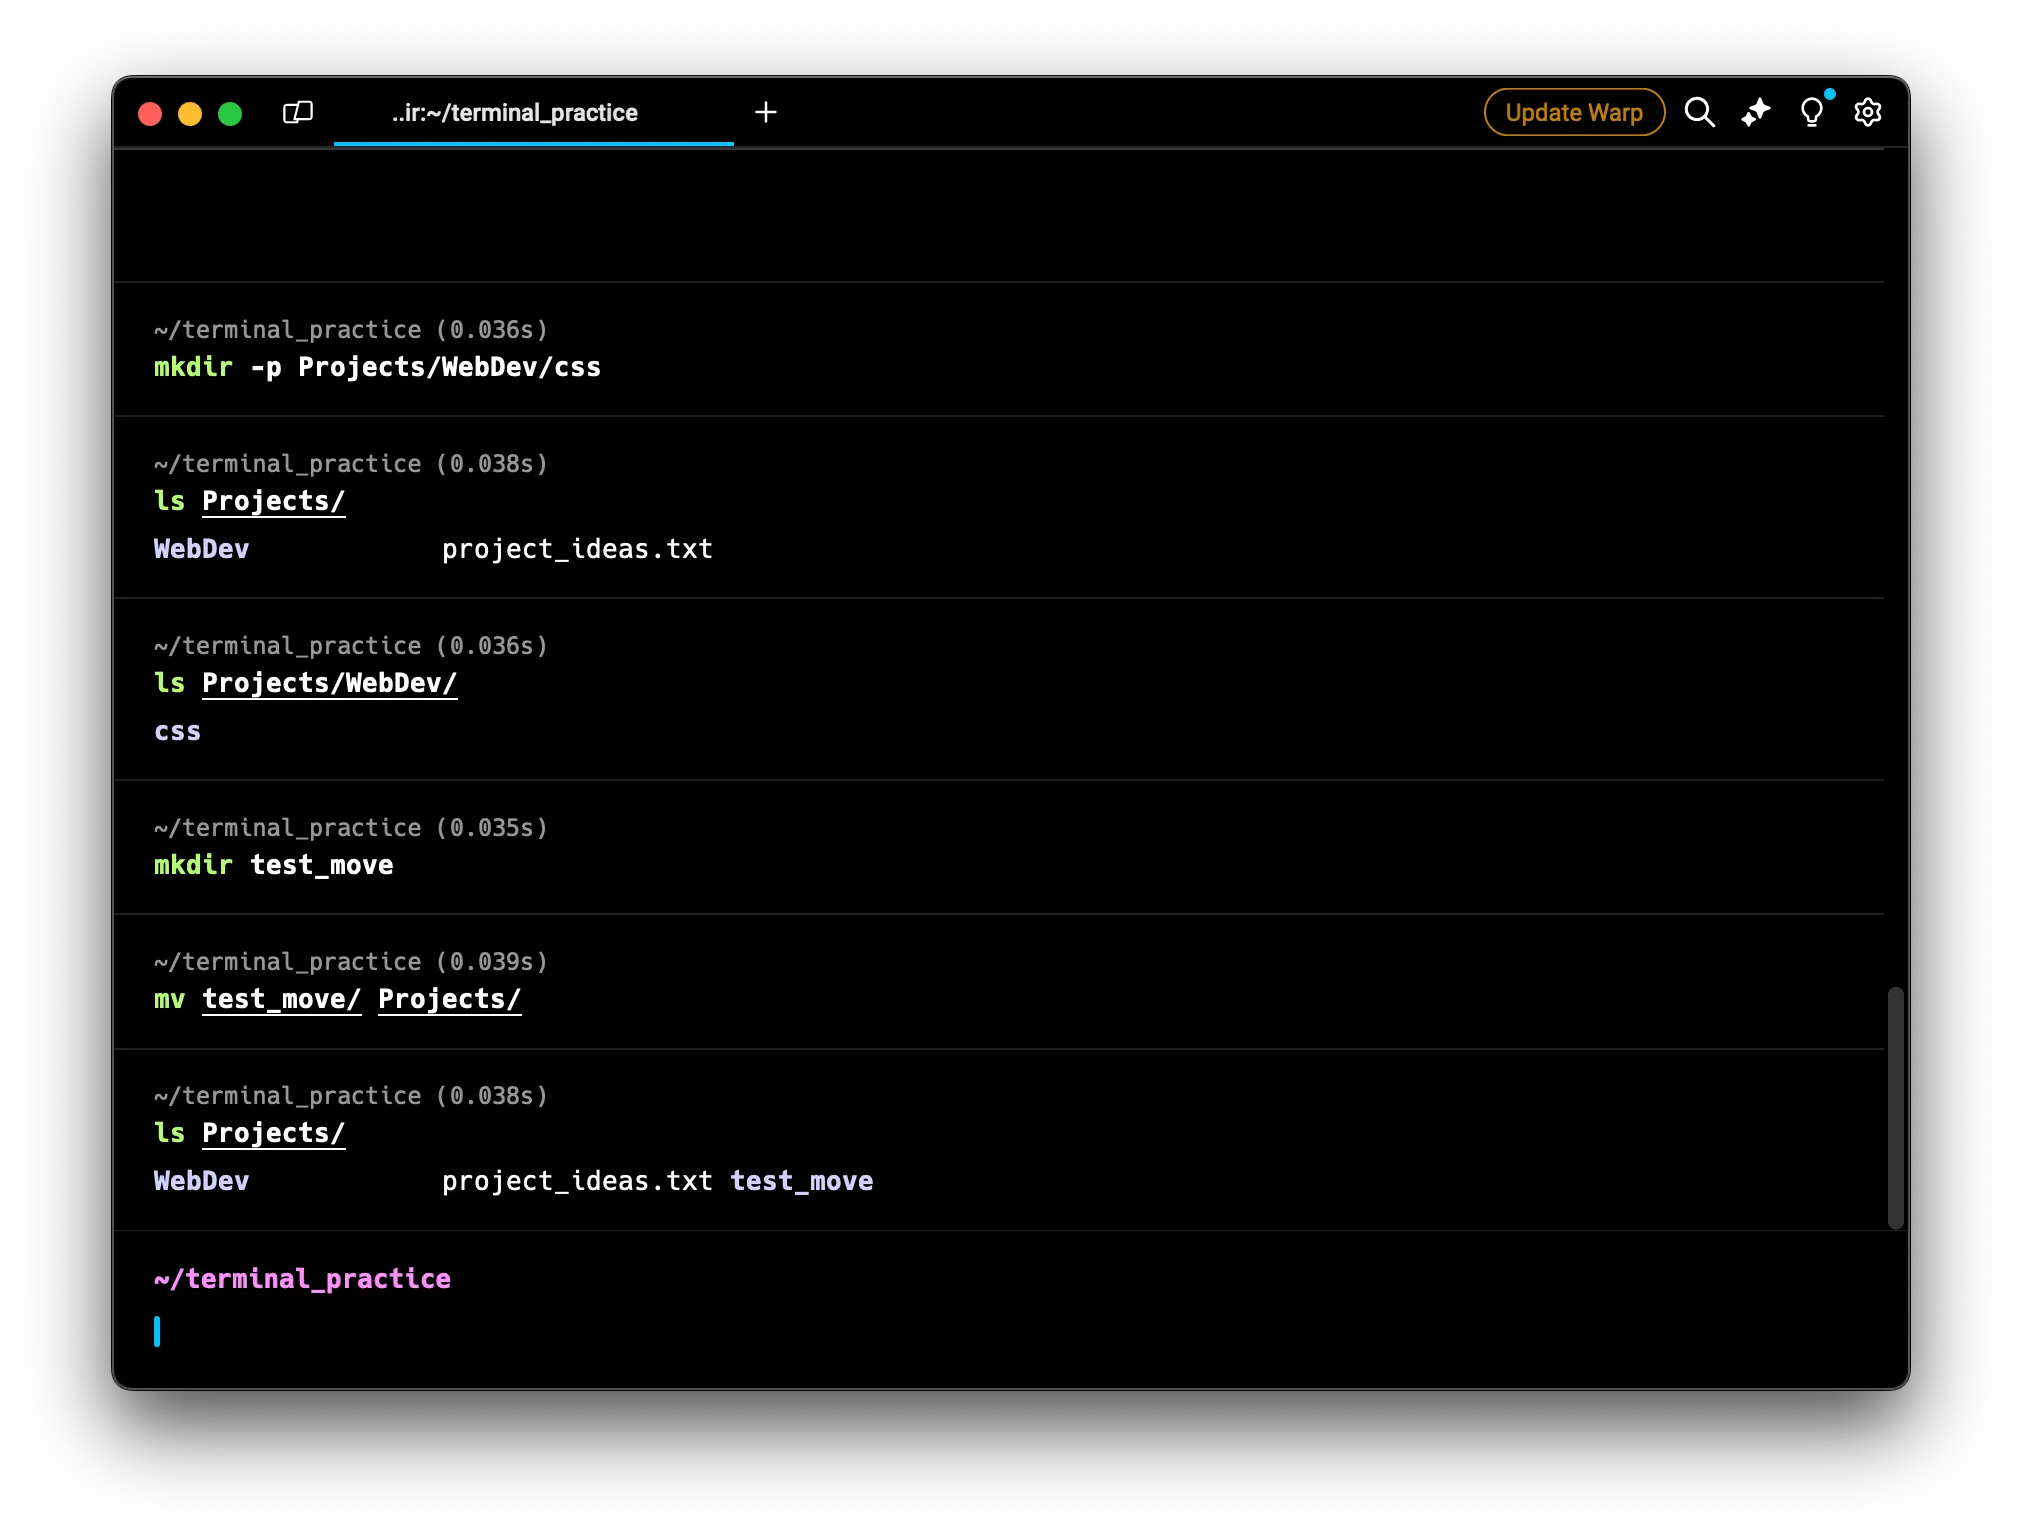
Task: Open the settings gear icon
Action: click(1867, 112)
